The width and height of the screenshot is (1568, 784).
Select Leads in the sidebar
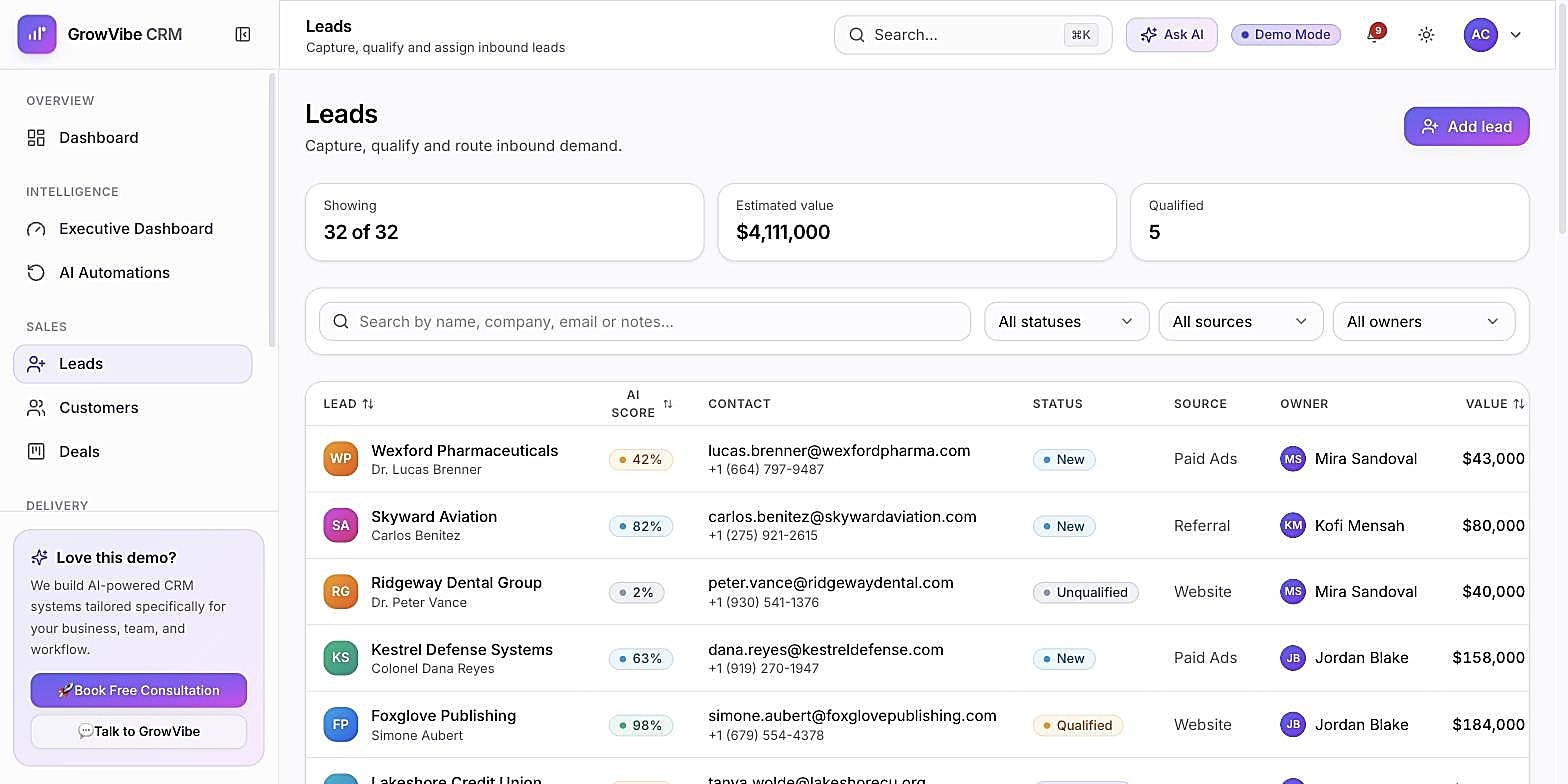tap(133, 364)
